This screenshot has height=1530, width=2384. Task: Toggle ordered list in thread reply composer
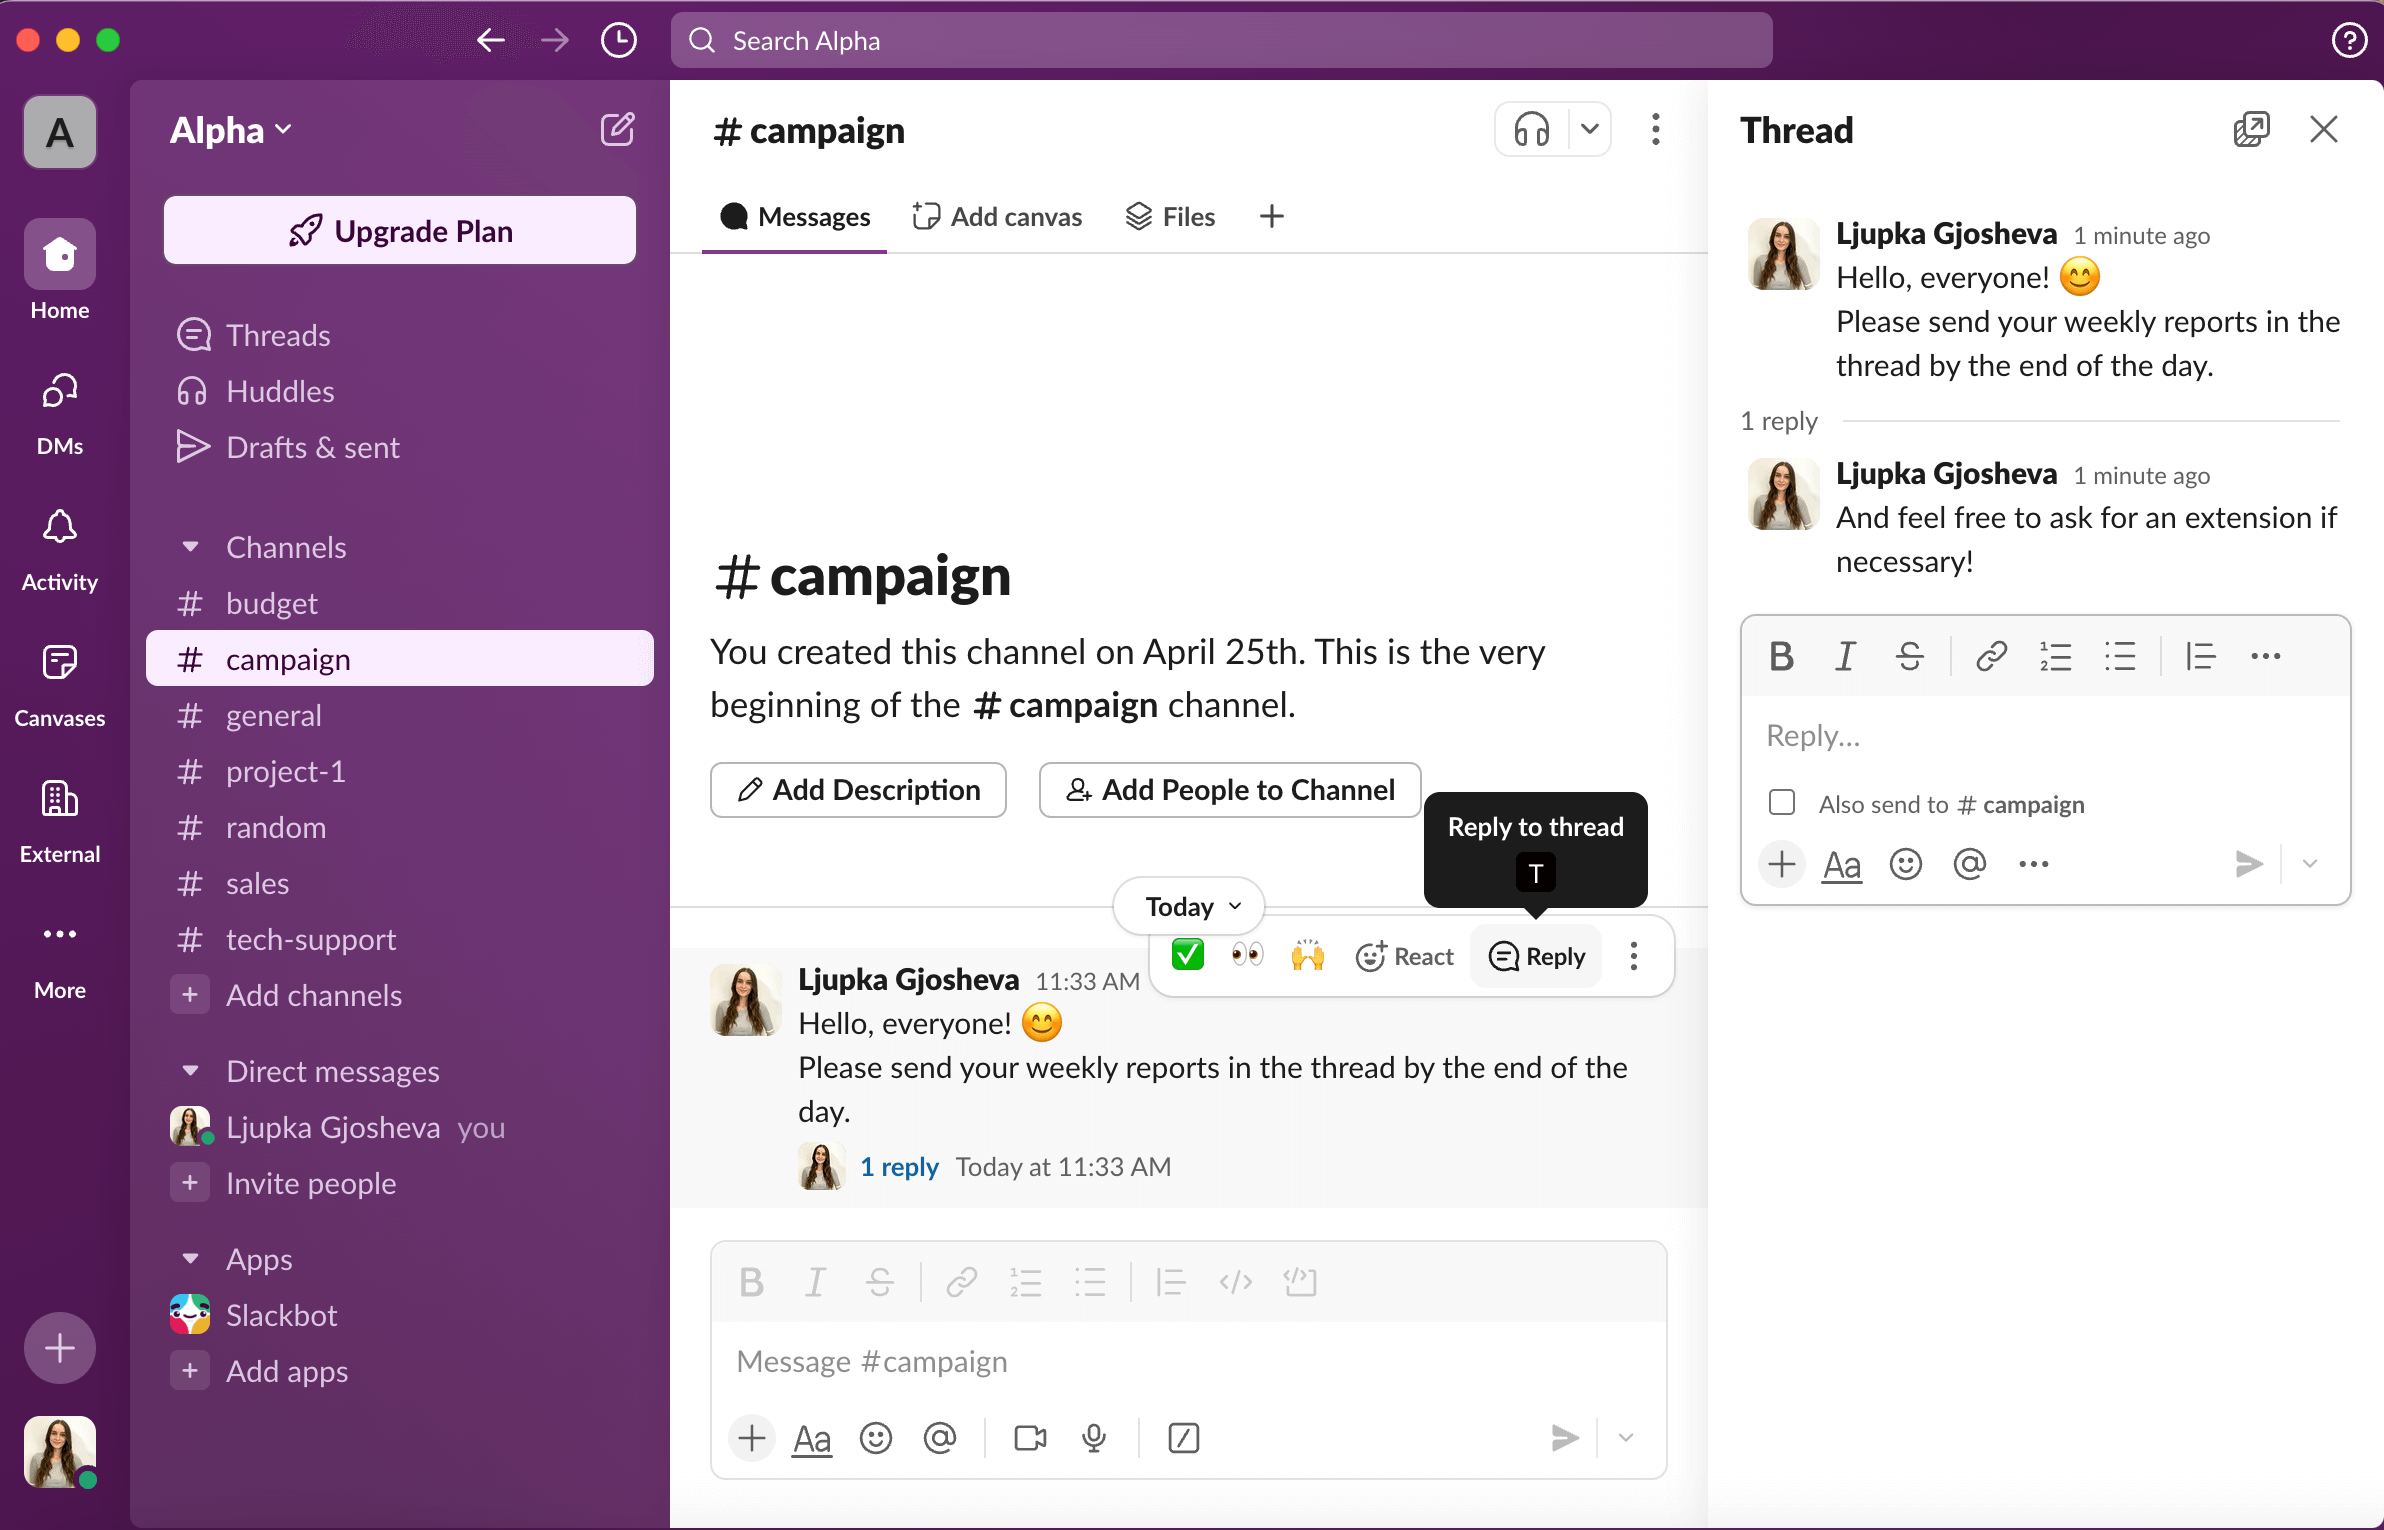tap(2055, 657)
